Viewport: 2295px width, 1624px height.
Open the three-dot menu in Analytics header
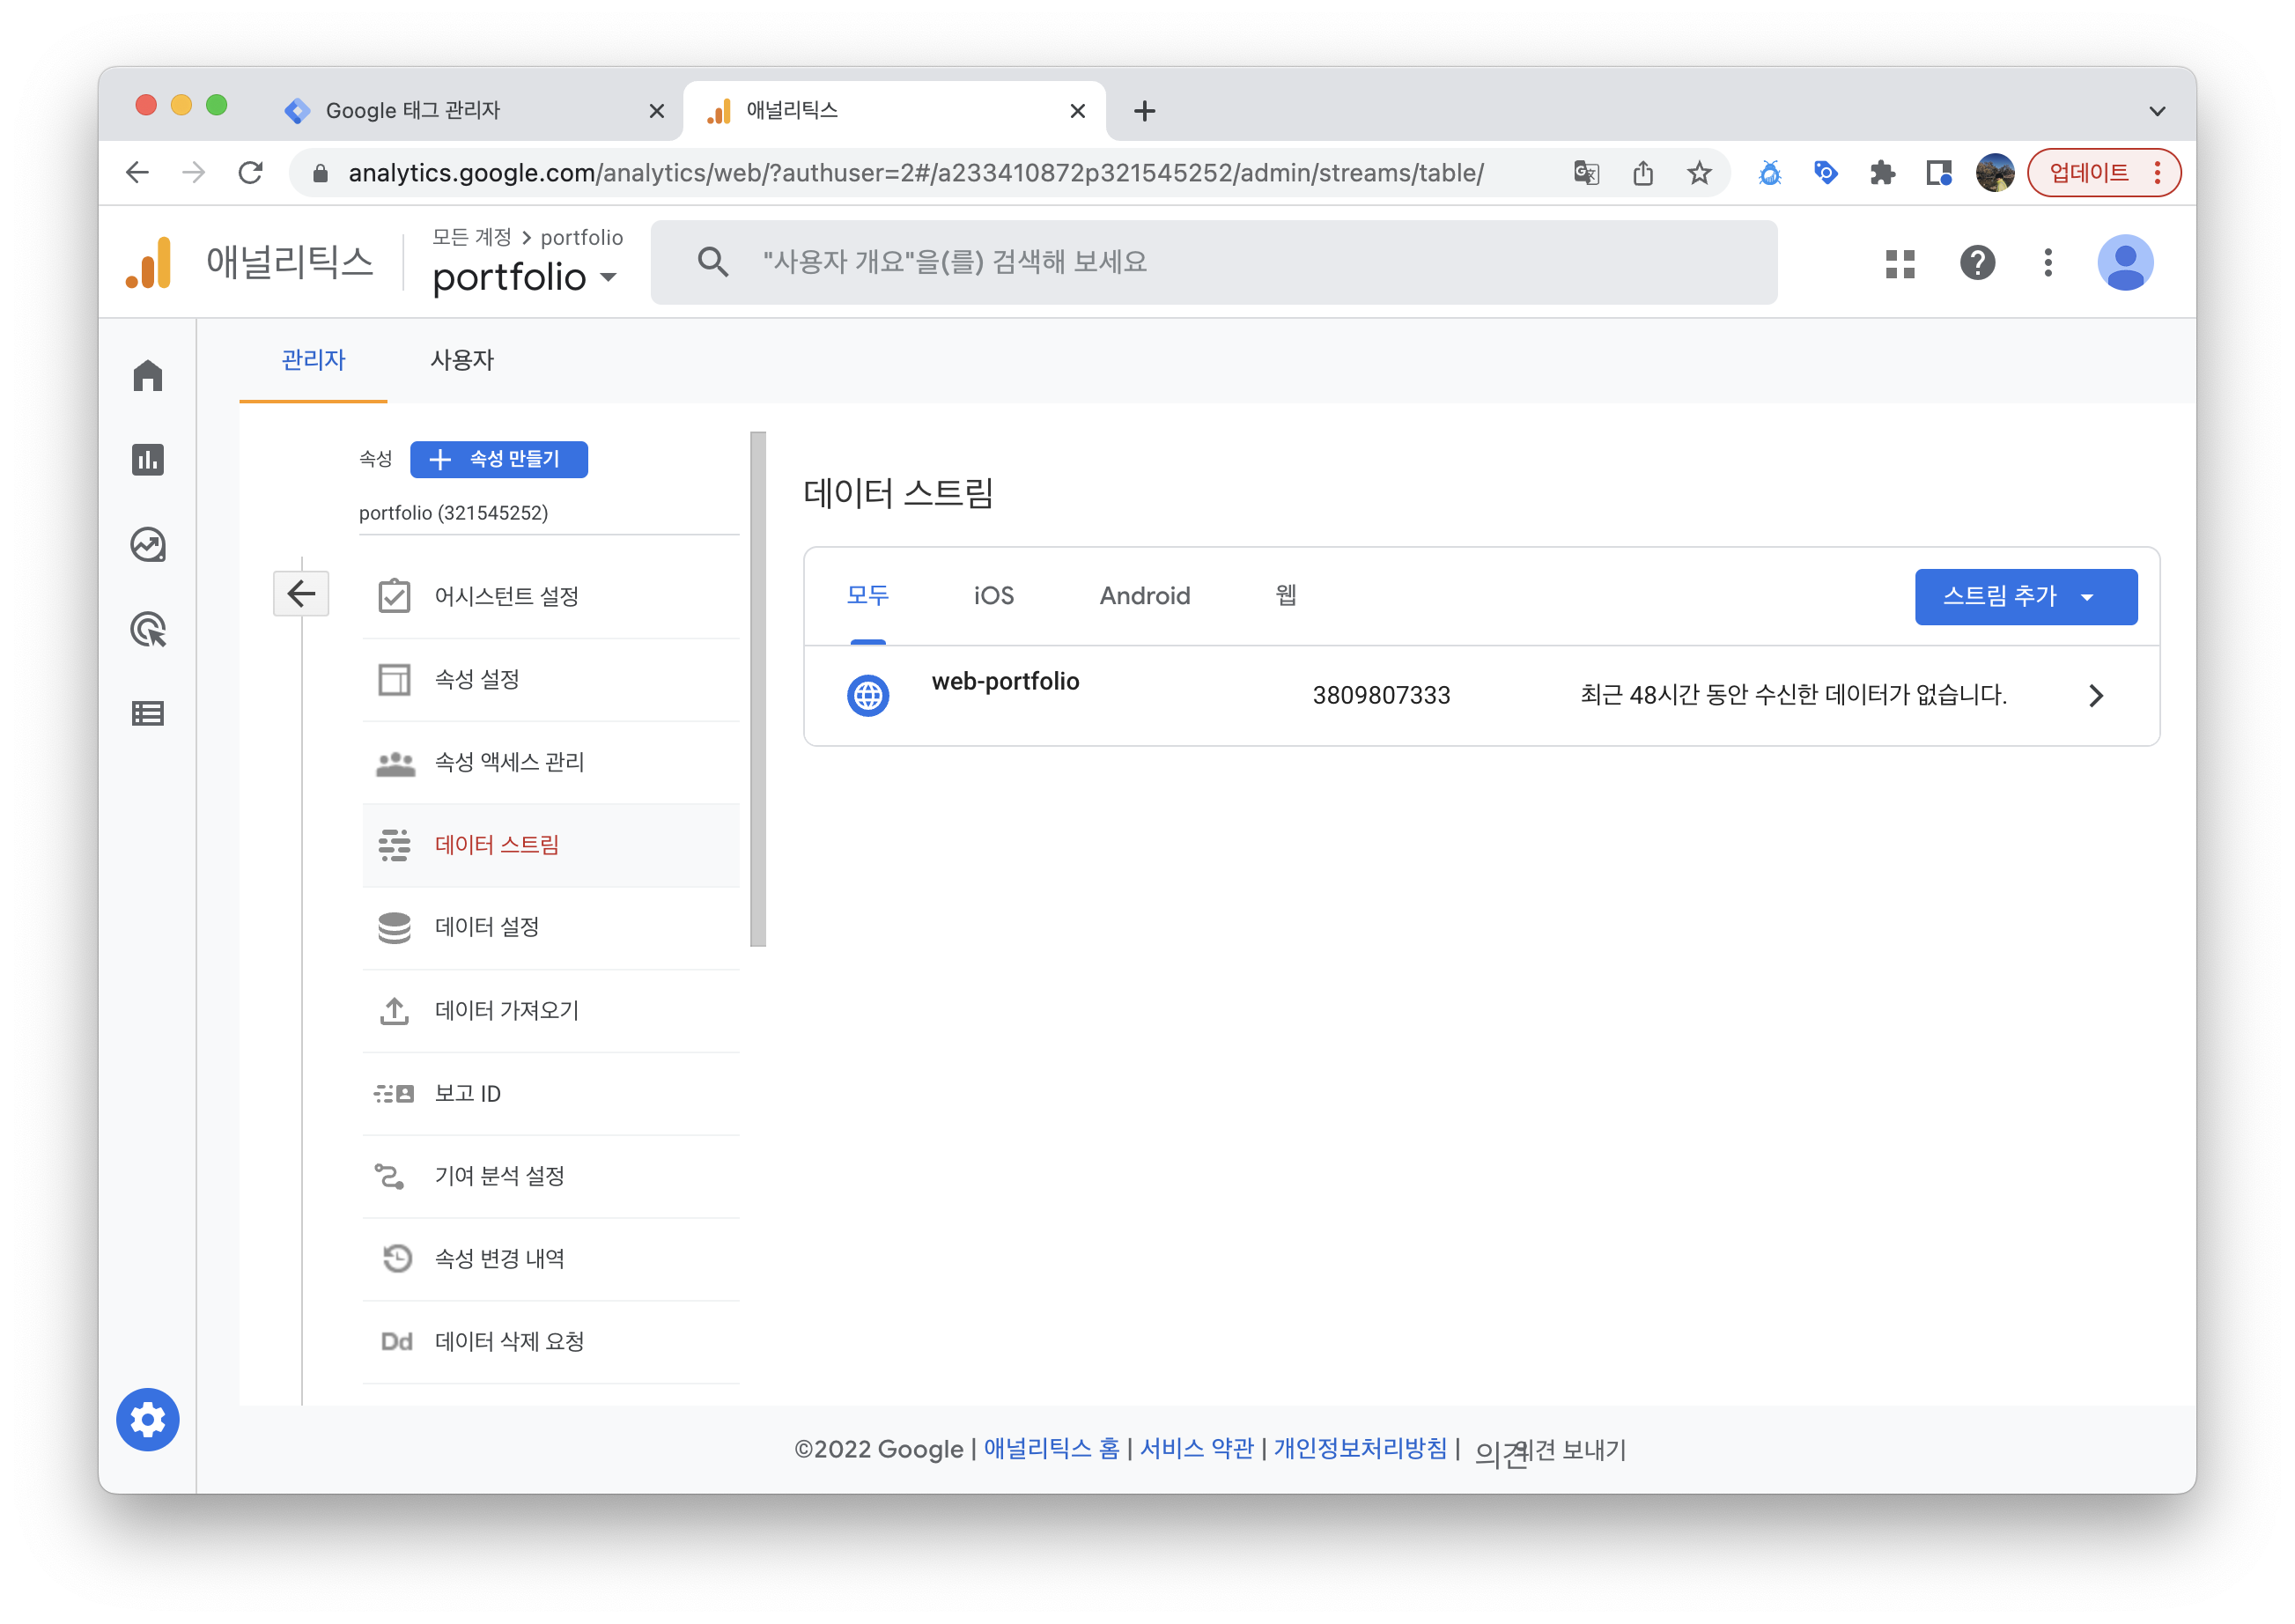(x=2048, y=263)
